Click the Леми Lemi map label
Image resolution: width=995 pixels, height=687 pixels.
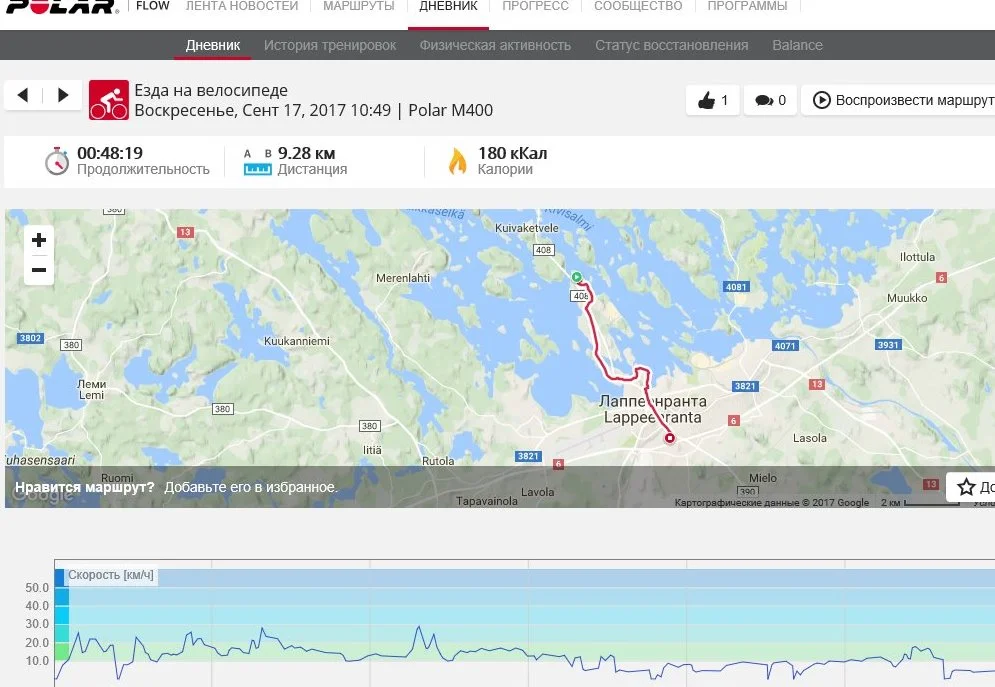[91, 389]
